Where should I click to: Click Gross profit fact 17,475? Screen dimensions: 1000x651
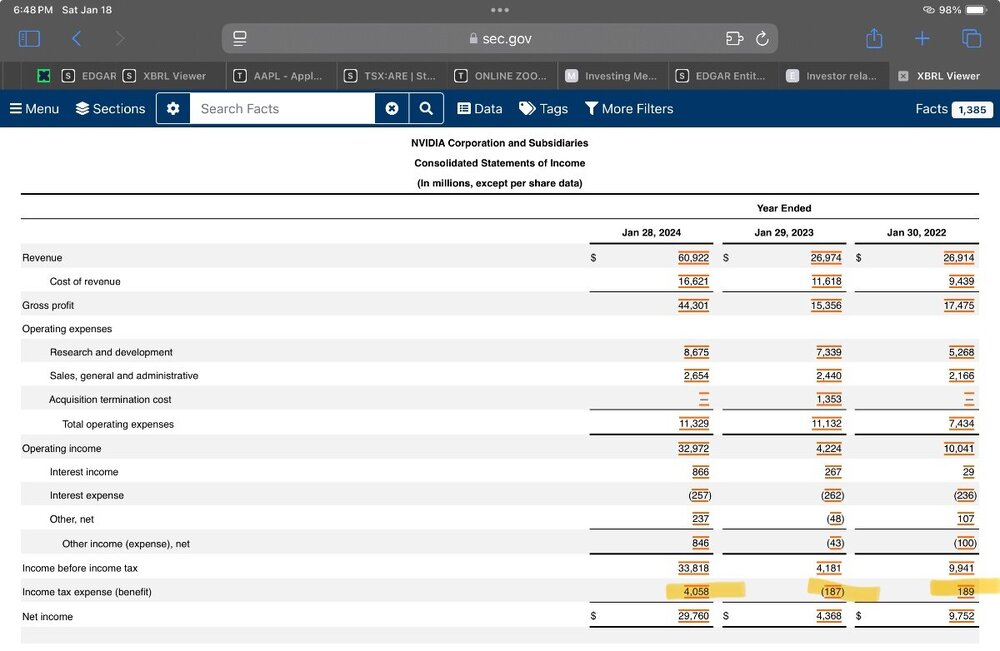pos(959,305)
